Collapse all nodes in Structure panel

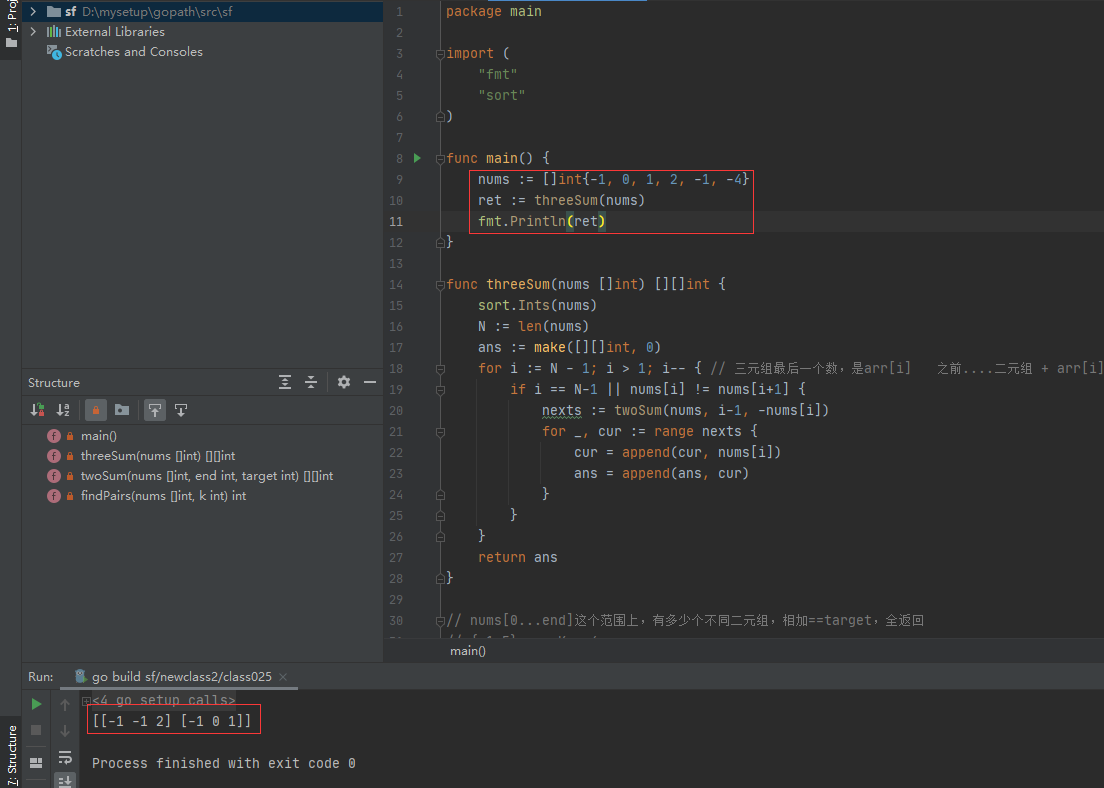(x=311, y=382)
